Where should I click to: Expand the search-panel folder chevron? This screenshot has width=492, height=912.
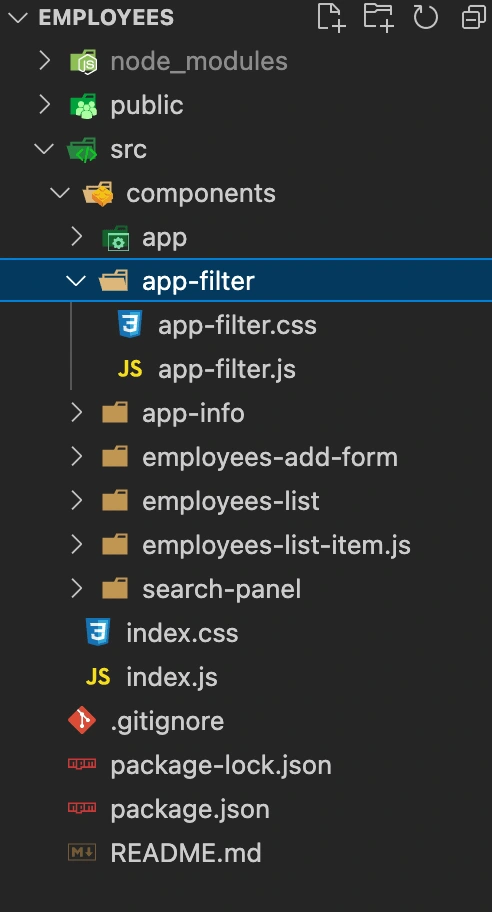pos(76,589)
